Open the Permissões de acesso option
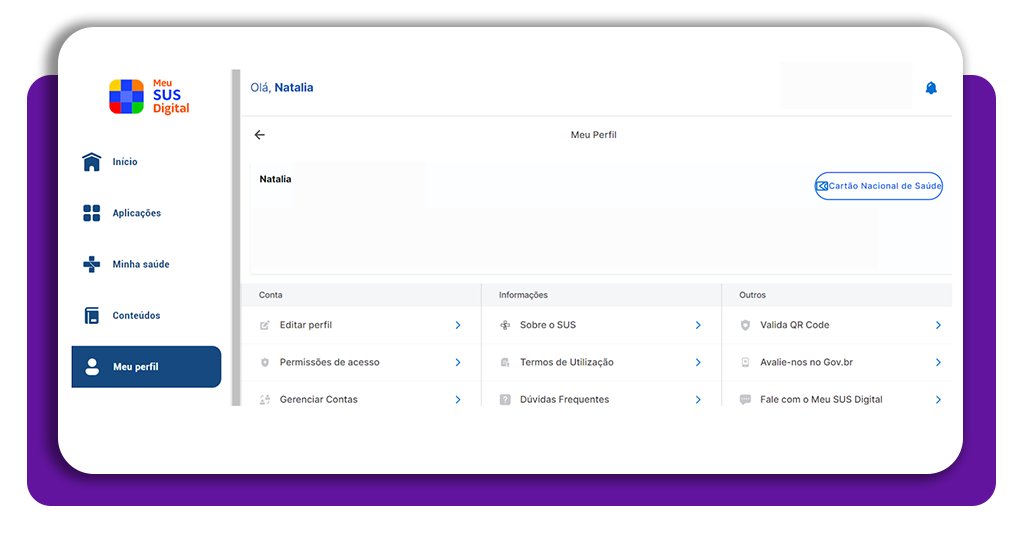This screenshot has width=1024, height=536. click(x=361, y=362)
